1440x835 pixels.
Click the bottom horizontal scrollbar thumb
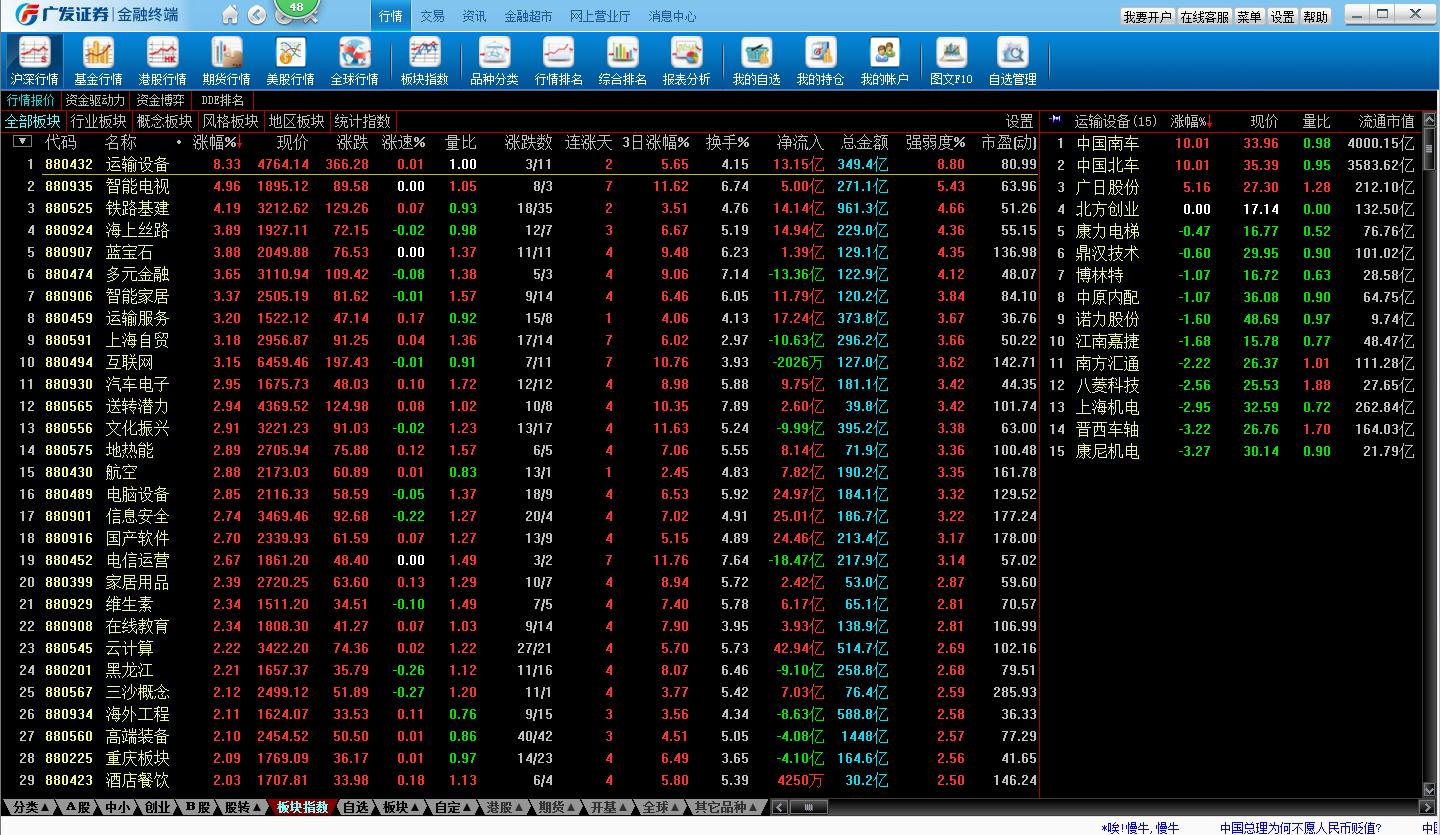[x=809, y=807]
